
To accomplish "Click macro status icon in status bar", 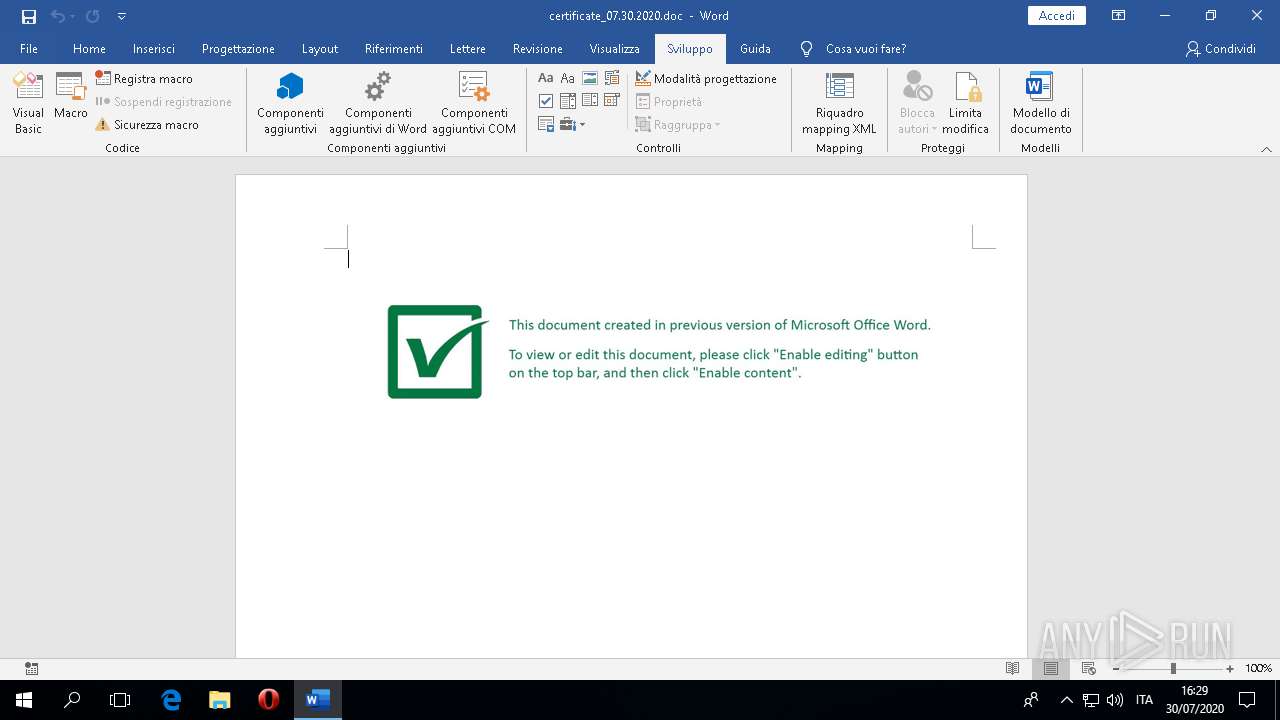I will [x=31, y=668].
